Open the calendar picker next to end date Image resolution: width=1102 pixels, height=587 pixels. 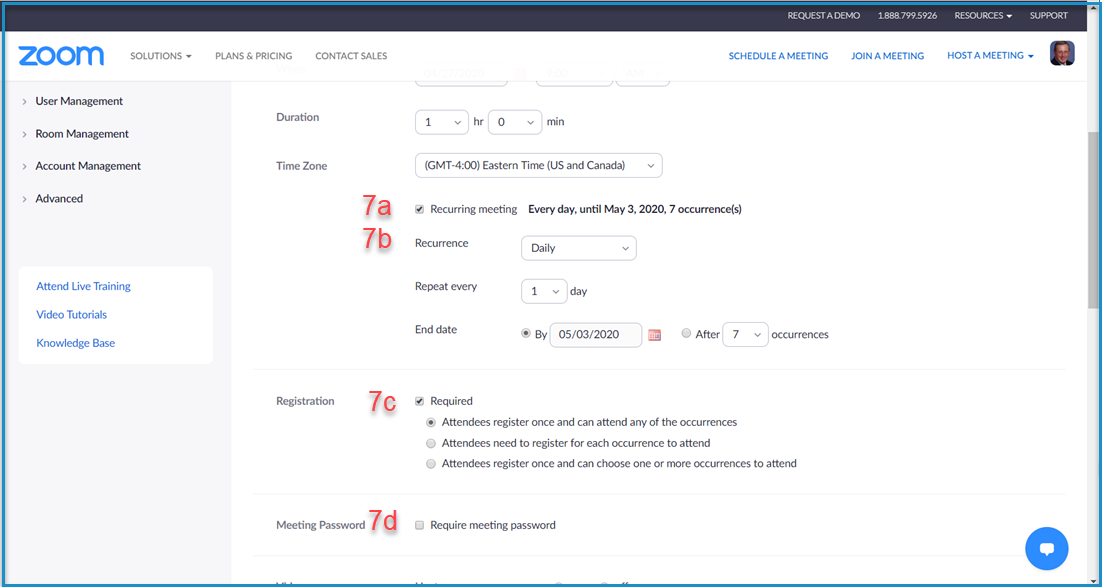click(654, 335)
